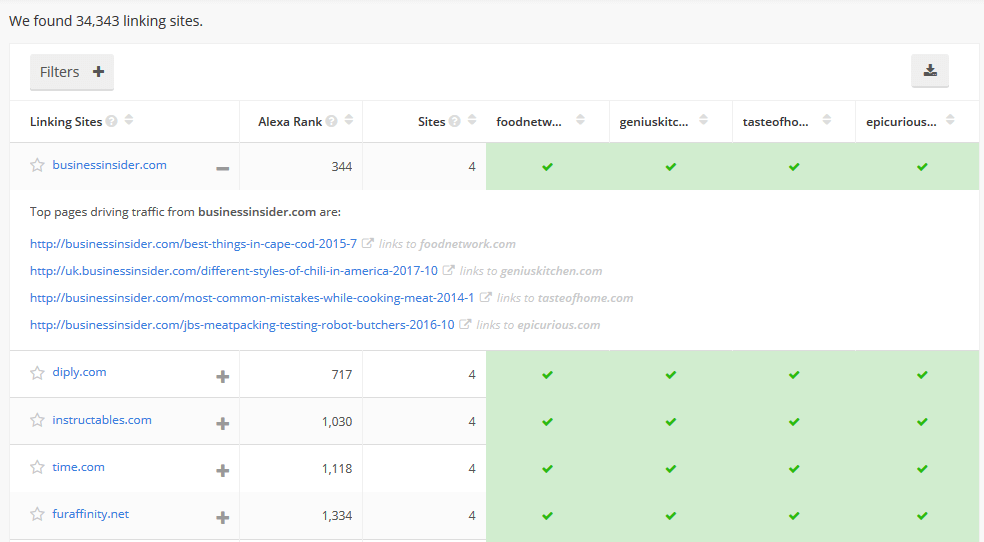Expand the time.com row
The image size is (984, 542).
click(223, 470)
